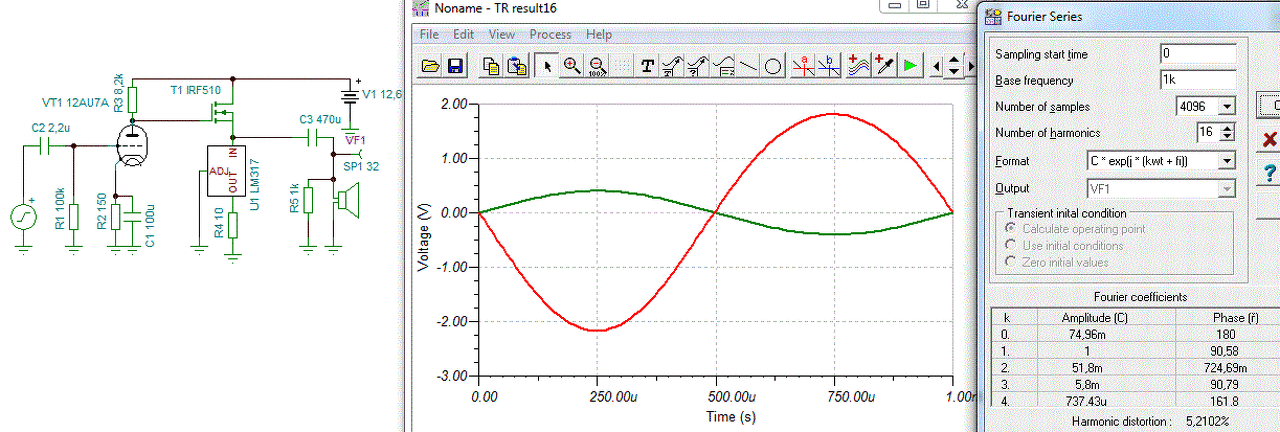The width and height of the screenshot is (1280, 432).
Task: Activate cursor A (red 'a' icon)
Action: 803,66
